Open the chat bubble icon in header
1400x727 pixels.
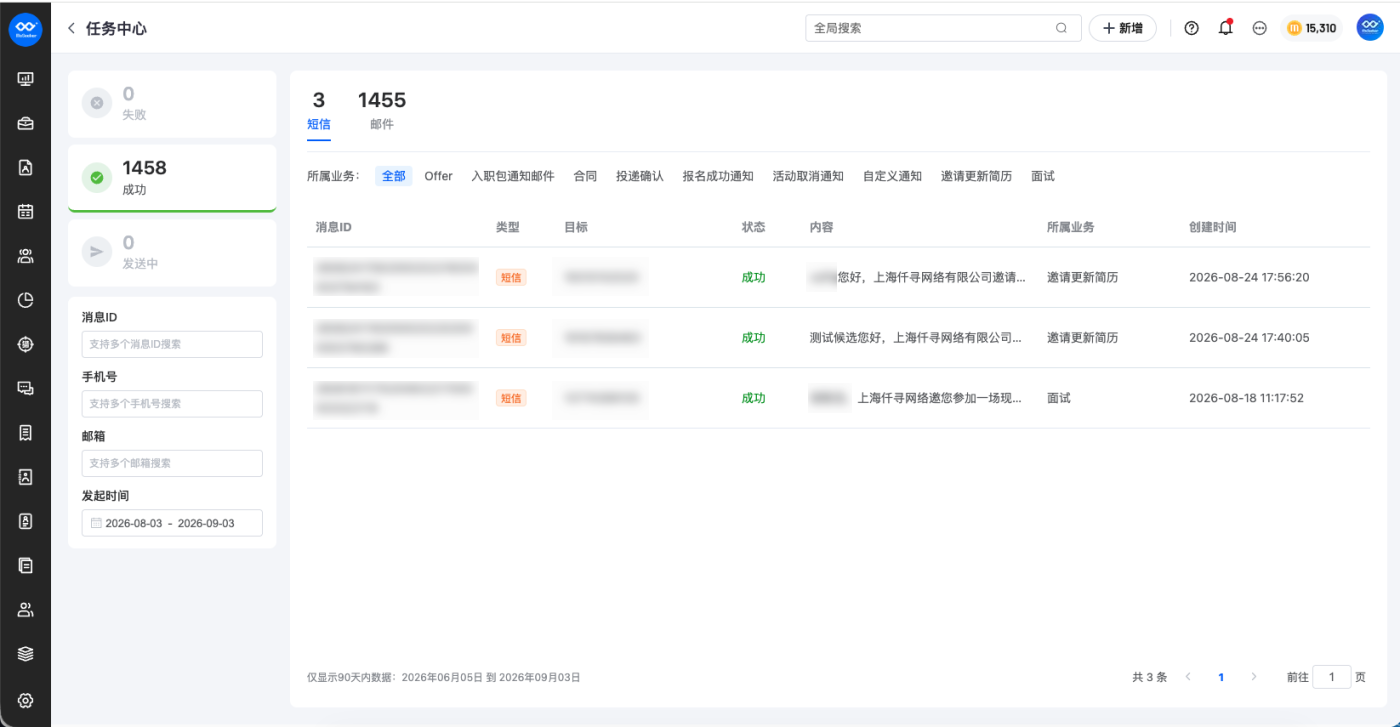pyautogui.click(x=1259, y=28)
